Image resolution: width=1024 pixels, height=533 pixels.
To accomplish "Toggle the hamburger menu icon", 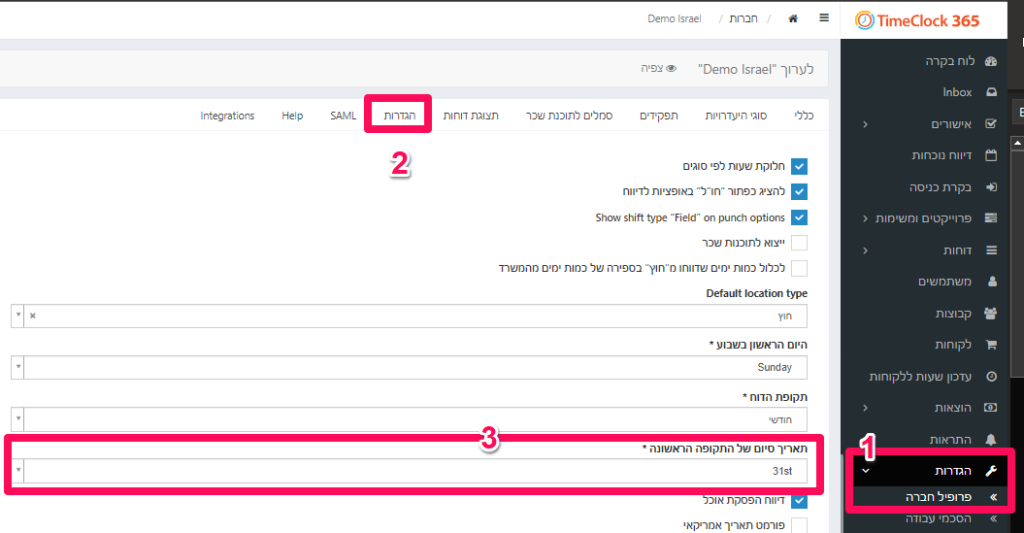I will tap(824, 18).
